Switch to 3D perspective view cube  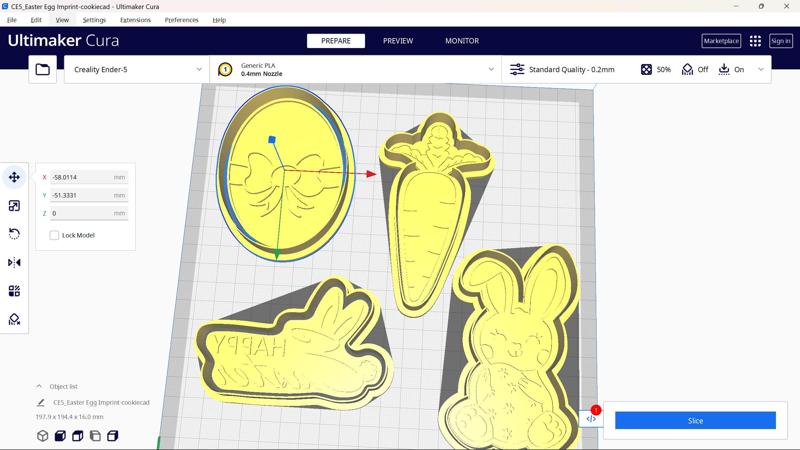42,436
